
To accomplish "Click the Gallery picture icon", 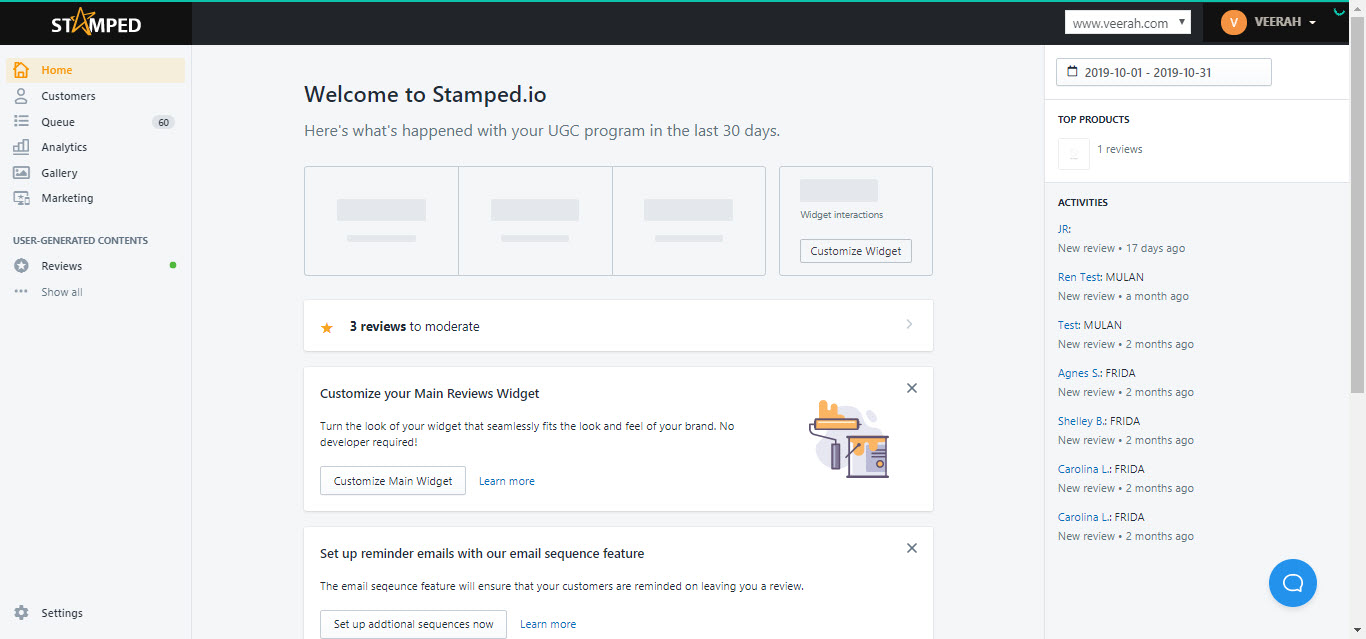I will click(21, 173).
